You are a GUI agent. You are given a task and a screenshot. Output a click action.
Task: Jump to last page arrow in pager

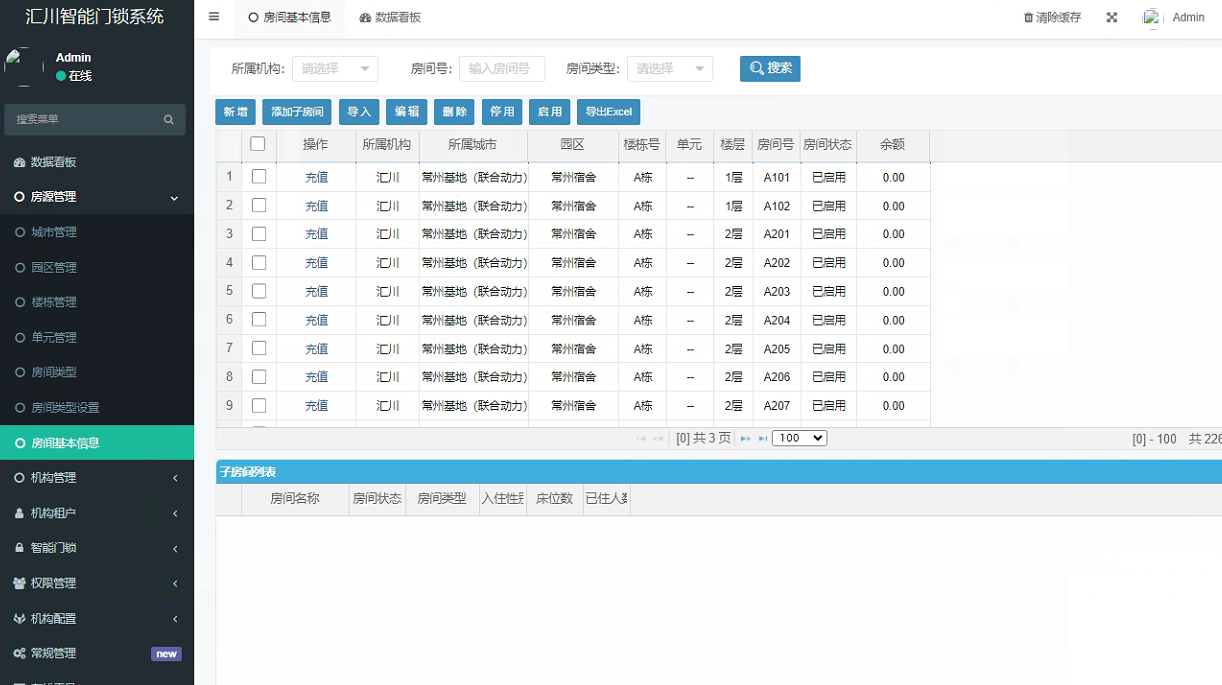pyautogui.click(x=763, y=439)
